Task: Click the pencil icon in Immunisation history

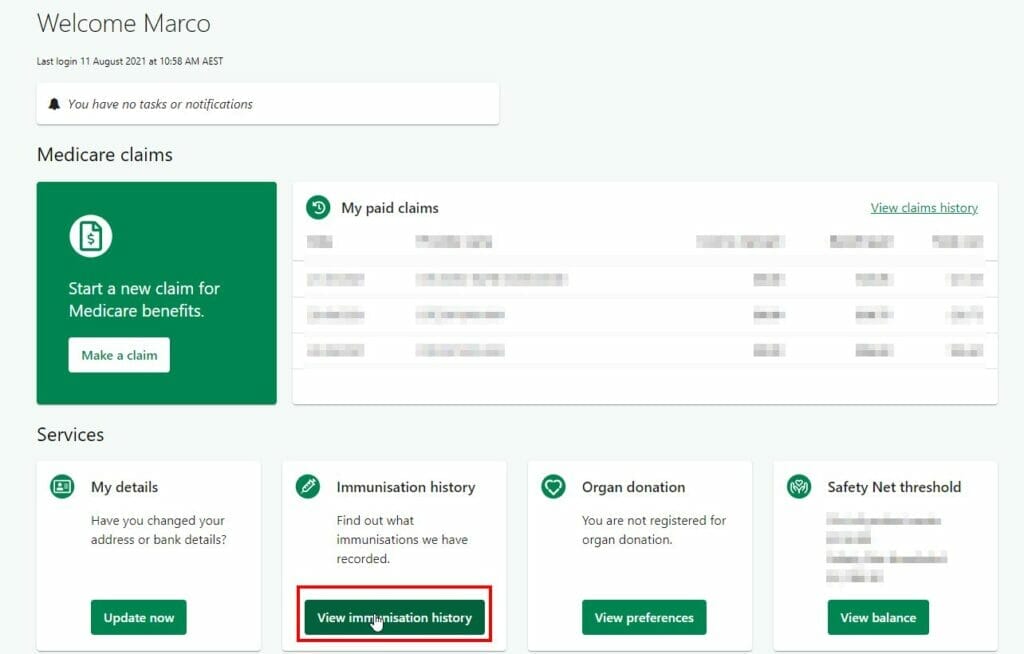Action: pyautogui.click(x=308, y=487)
